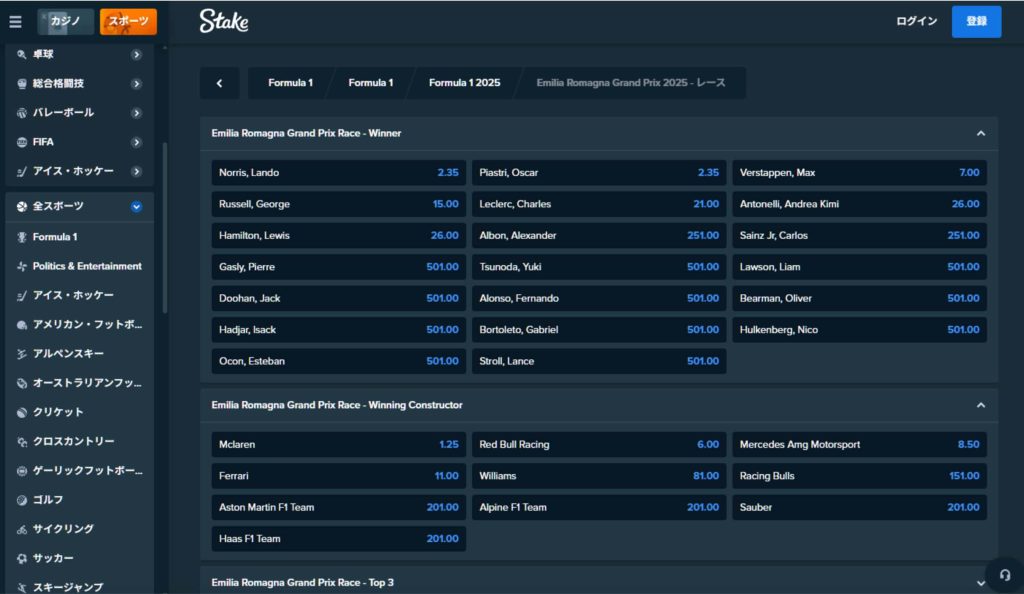1024x594 pixels.
Task: Click the オーストラリアンフットボール icon
Action: (x=22, y=383)
